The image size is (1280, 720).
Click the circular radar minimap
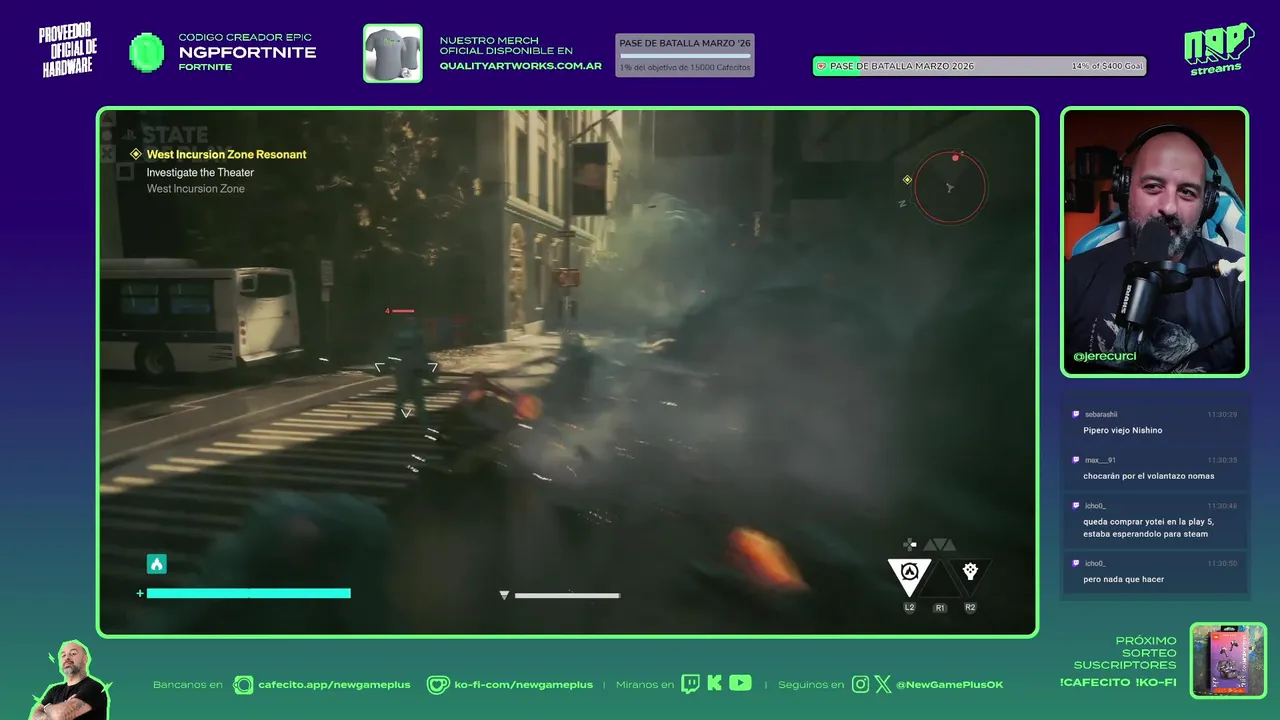click(x=950, y=187)
